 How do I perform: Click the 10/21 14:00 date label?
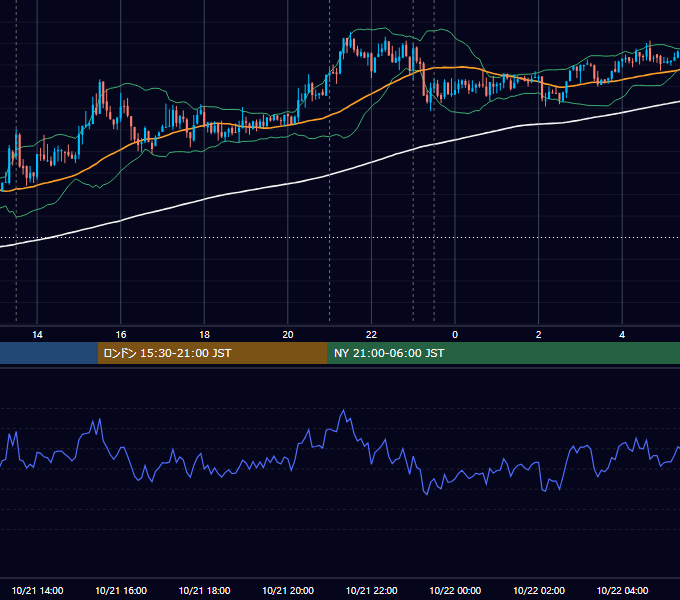click(x=37, y=590)
